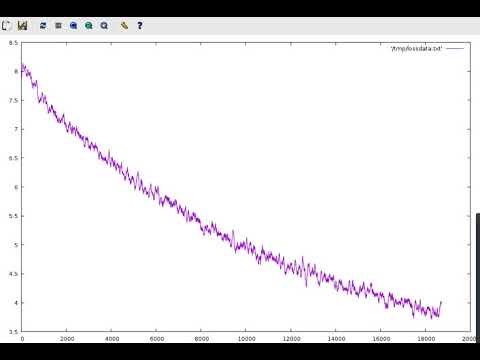
Task: Click the purple legend line sample
Action: [455, 49]
